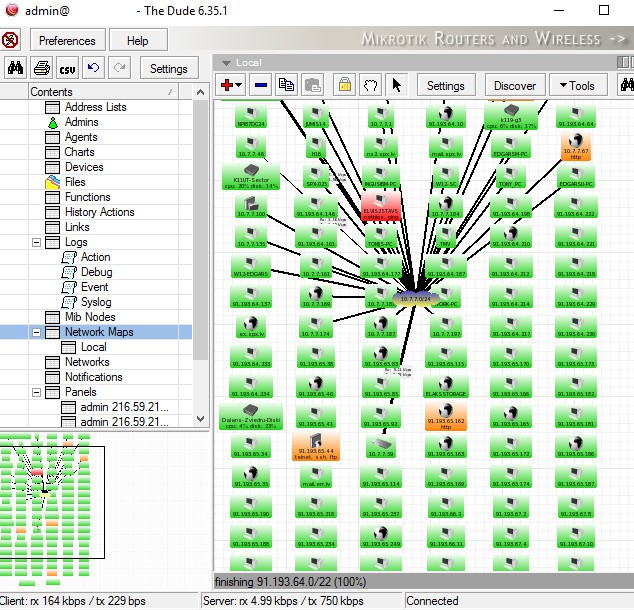Select Links in the Contents tree
634x610 pixels.
77,226
